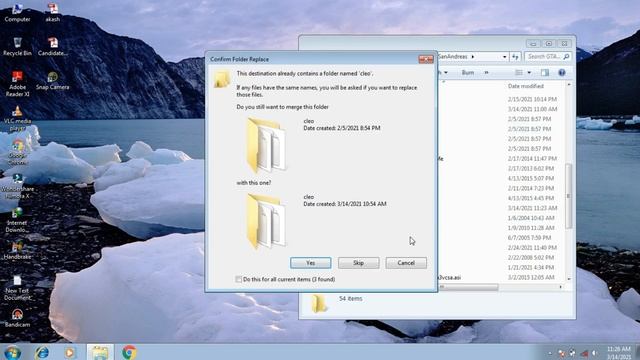Click the refresh button beside address bar
Viewport: 640px width, 360px height.
click(515, 57)
